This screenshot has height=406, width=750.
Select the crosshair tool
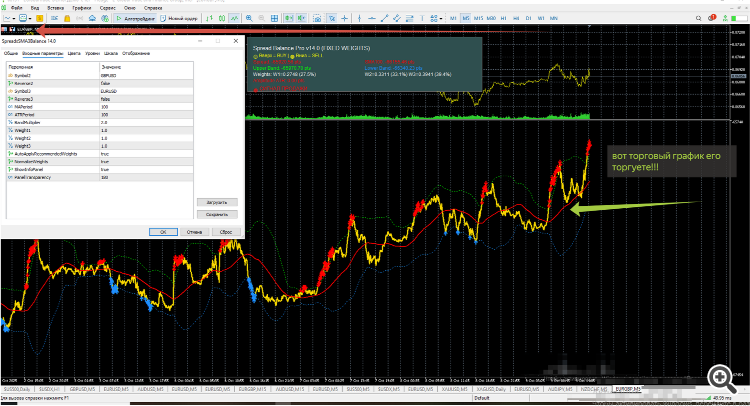(344, 18)
